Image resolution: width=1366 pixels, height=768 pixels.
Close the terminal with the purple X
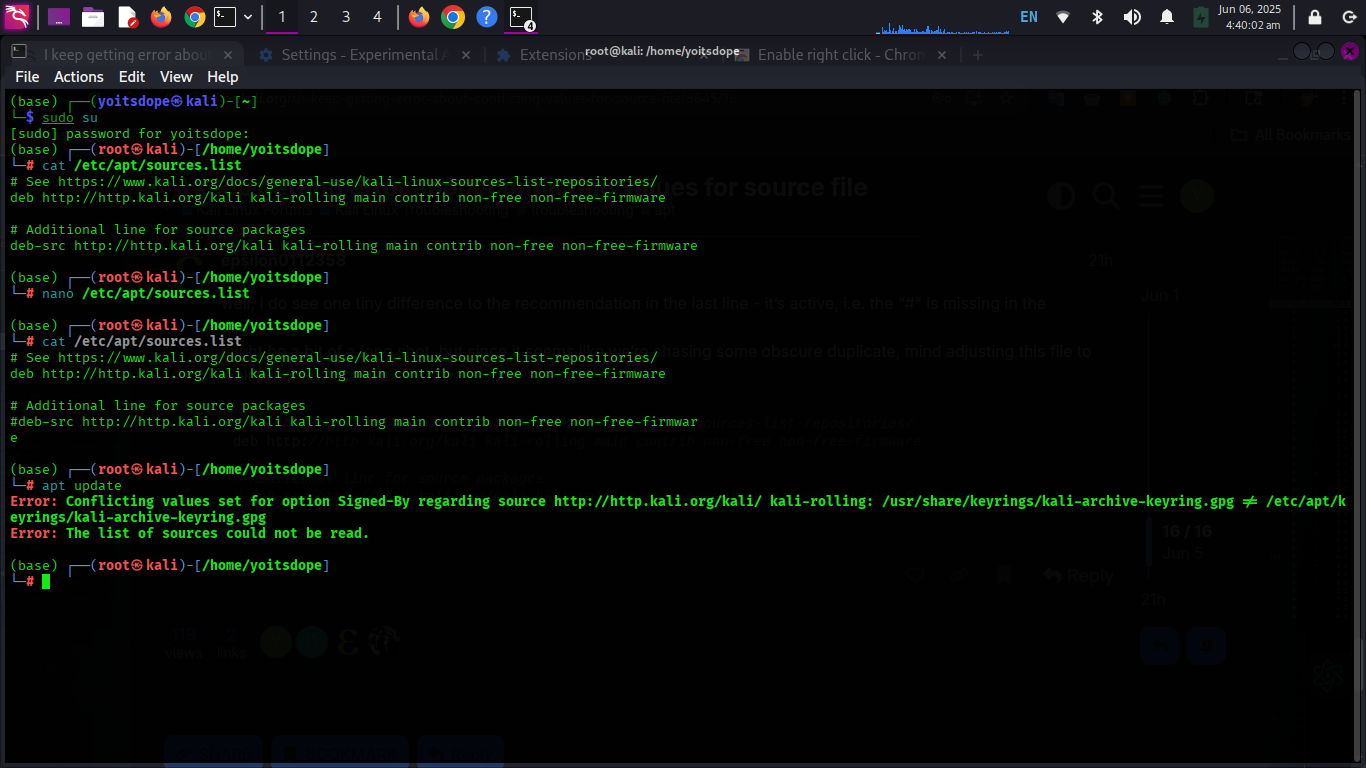coord(1349,51)
